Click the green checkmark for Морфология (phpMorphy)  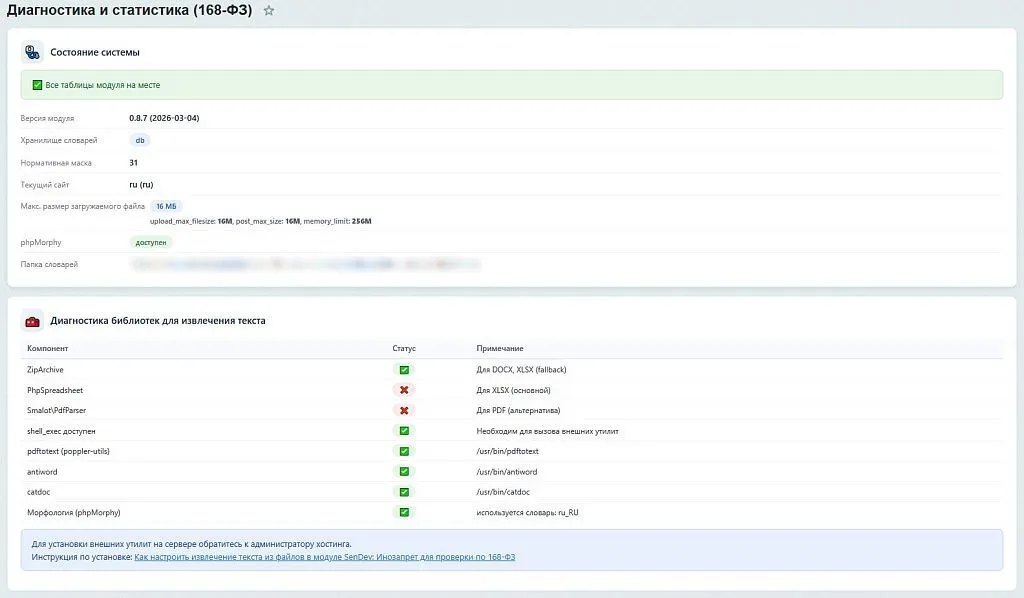403,512
